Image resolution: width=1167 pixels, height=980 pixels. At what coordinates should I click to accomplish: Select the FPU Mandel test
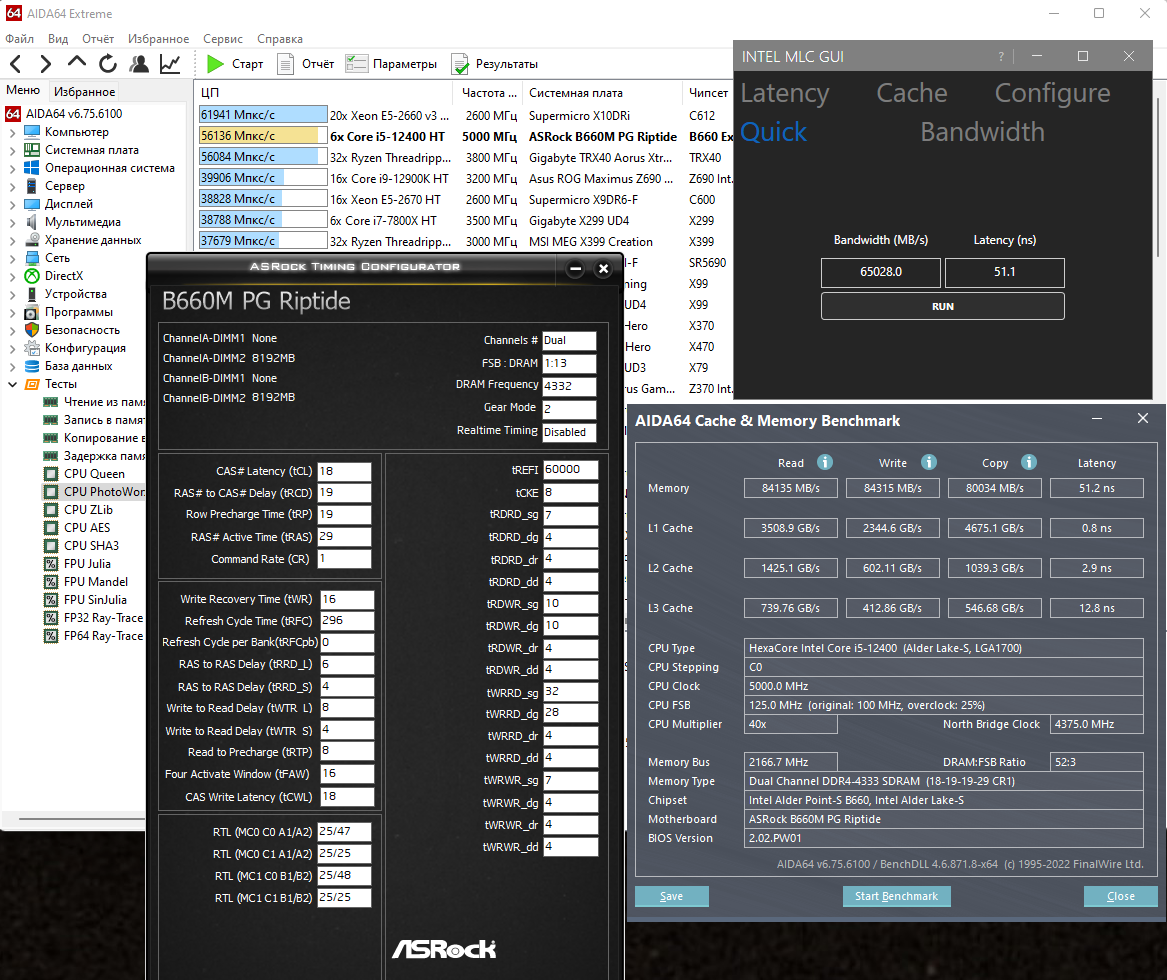95,582
